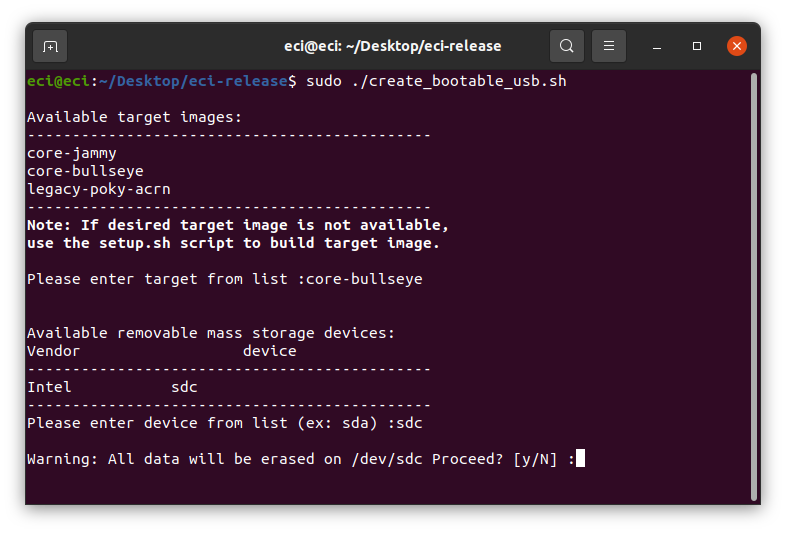The width and height of the screenshot is (786, 533).
Task: Click the entered target core-bullseye
Action: pos(364,279)
